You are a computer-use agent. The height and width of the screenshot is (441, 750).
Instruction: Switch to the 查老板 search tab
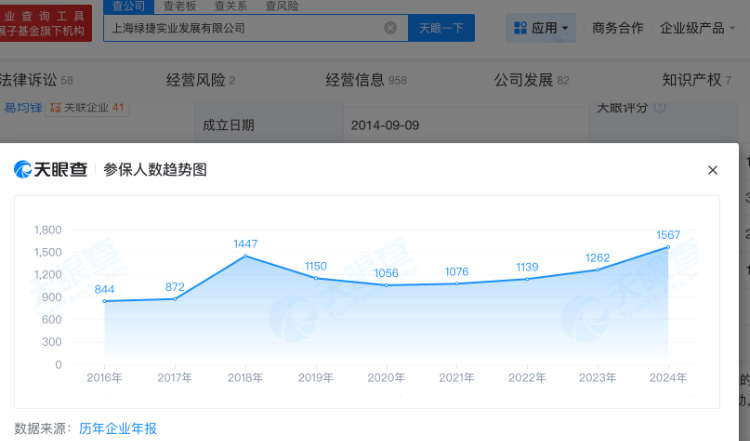pos(180,6)
